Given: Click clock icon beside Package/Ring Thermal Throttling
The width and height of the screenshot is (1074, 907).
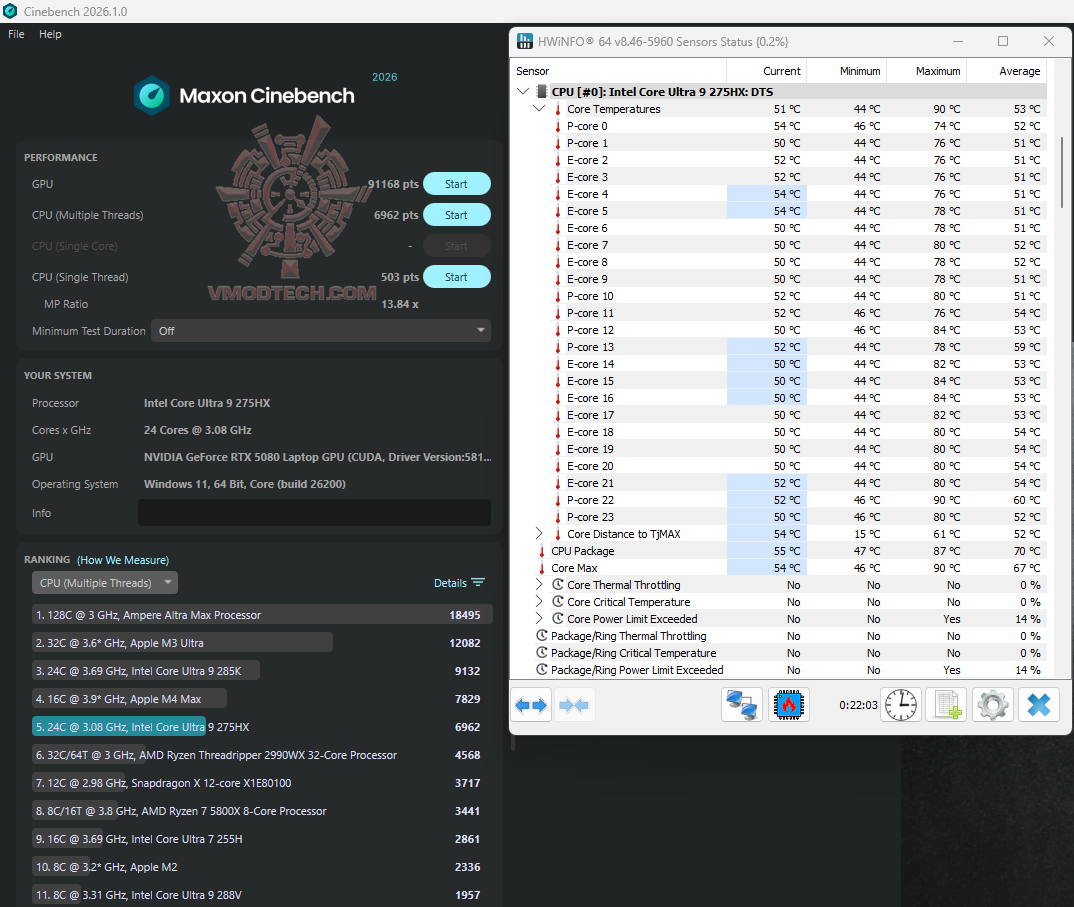Looking at the screenshot, I should (542, 636).
